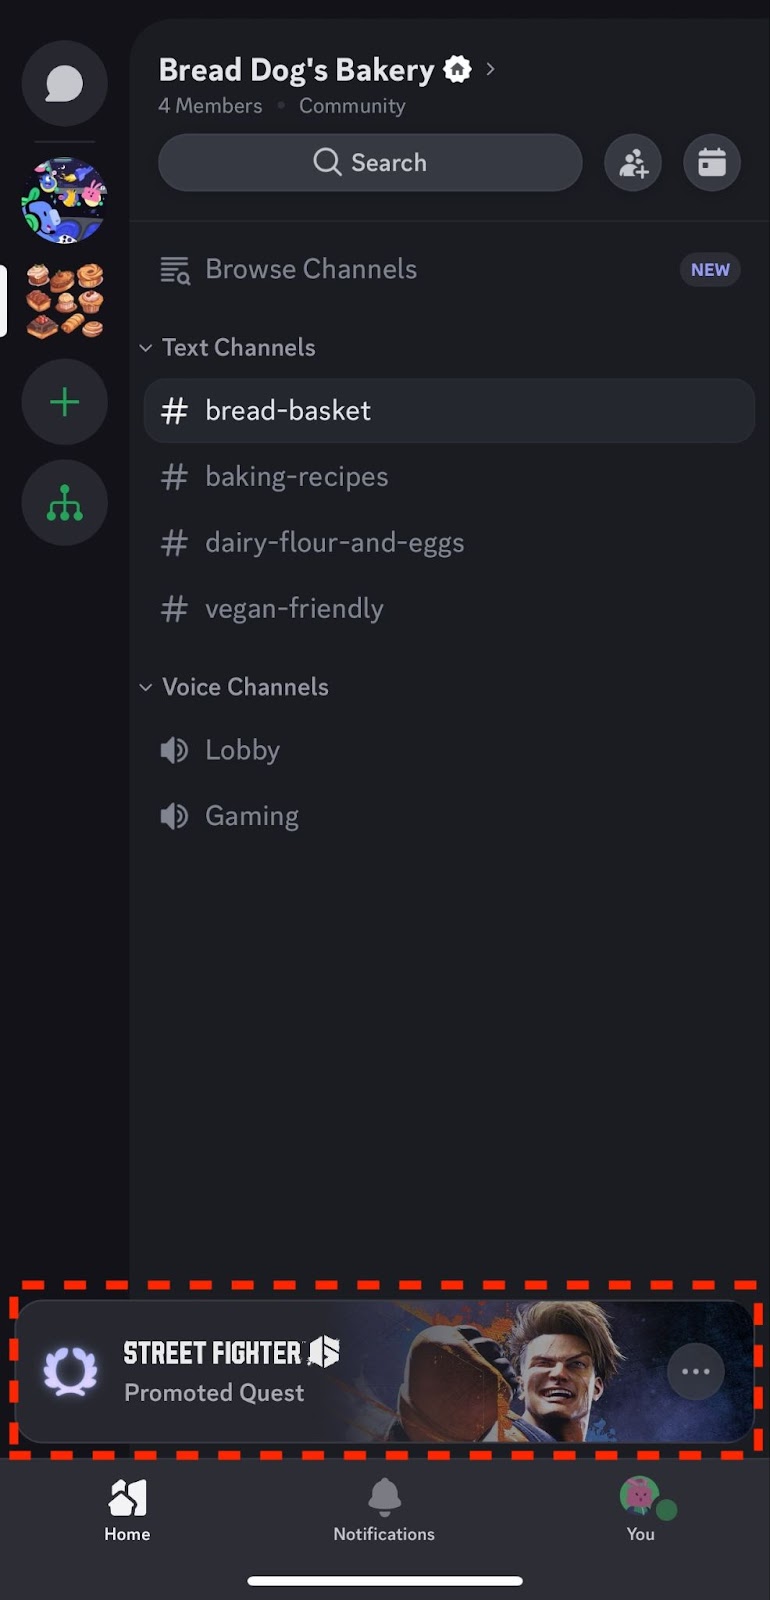Viewport: 770px width, 1600px height.
Task: Open Student Hubs tree icon
Action: point(64,502)
